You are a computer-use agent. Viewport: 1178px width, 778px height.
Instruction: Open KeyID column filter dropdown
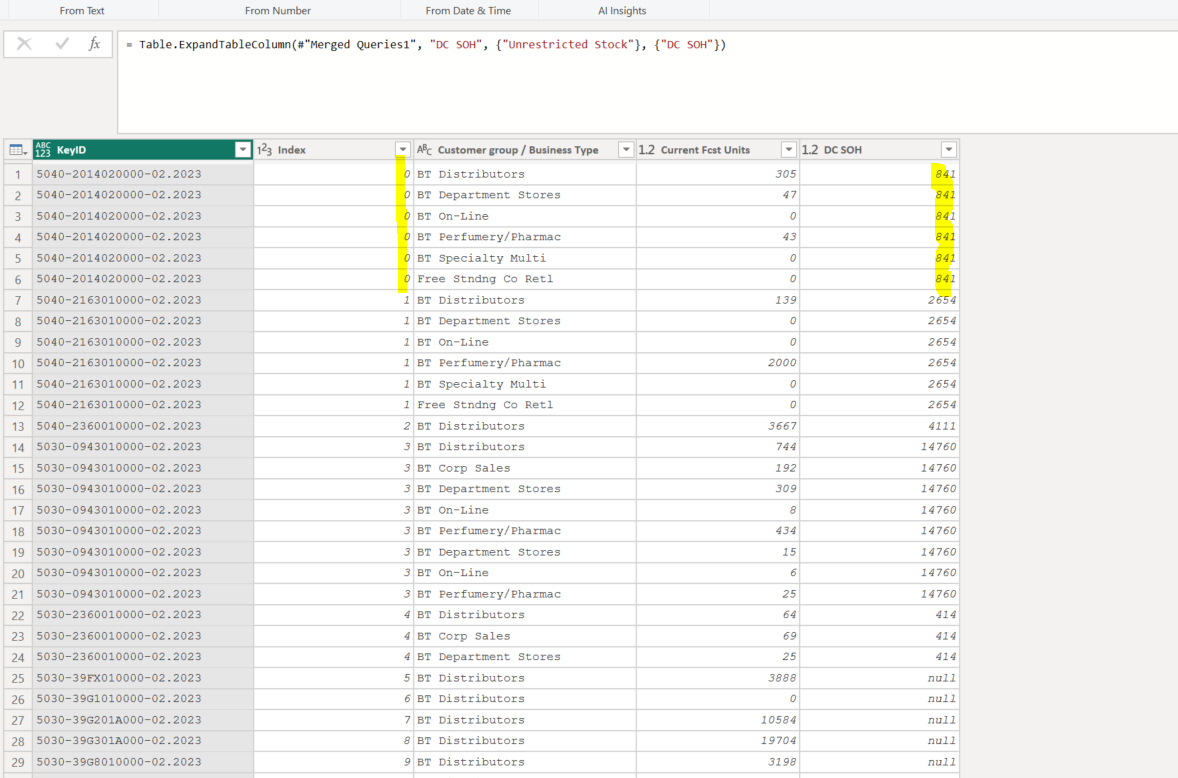[242, 150]
